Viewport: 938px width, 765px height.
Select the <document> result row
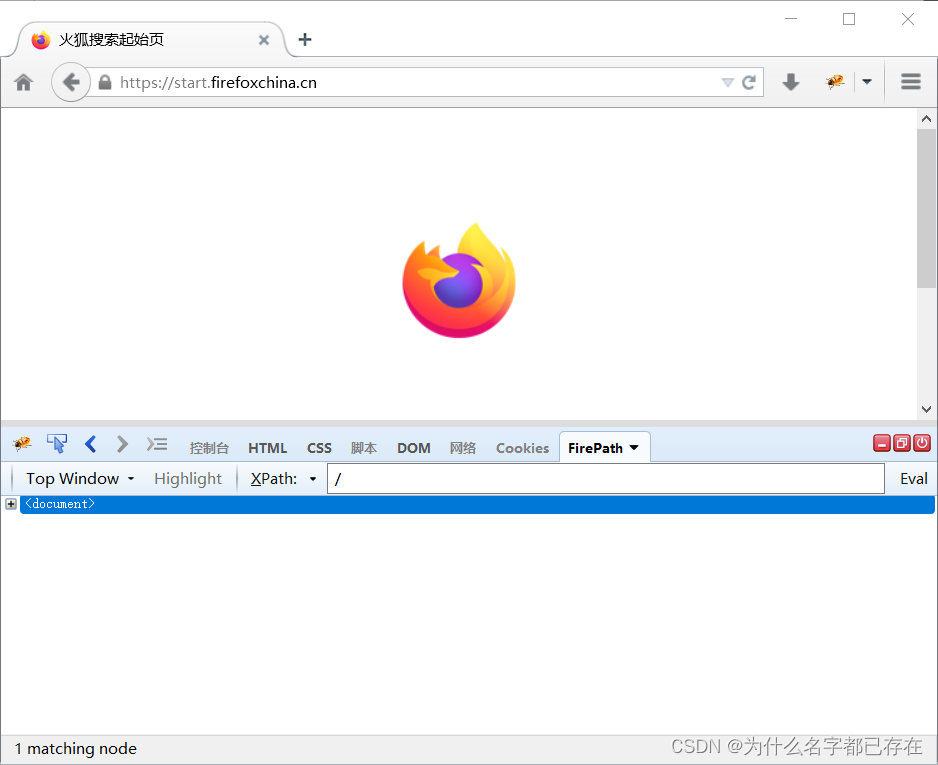pyautogui.click(x=477, y=504)
